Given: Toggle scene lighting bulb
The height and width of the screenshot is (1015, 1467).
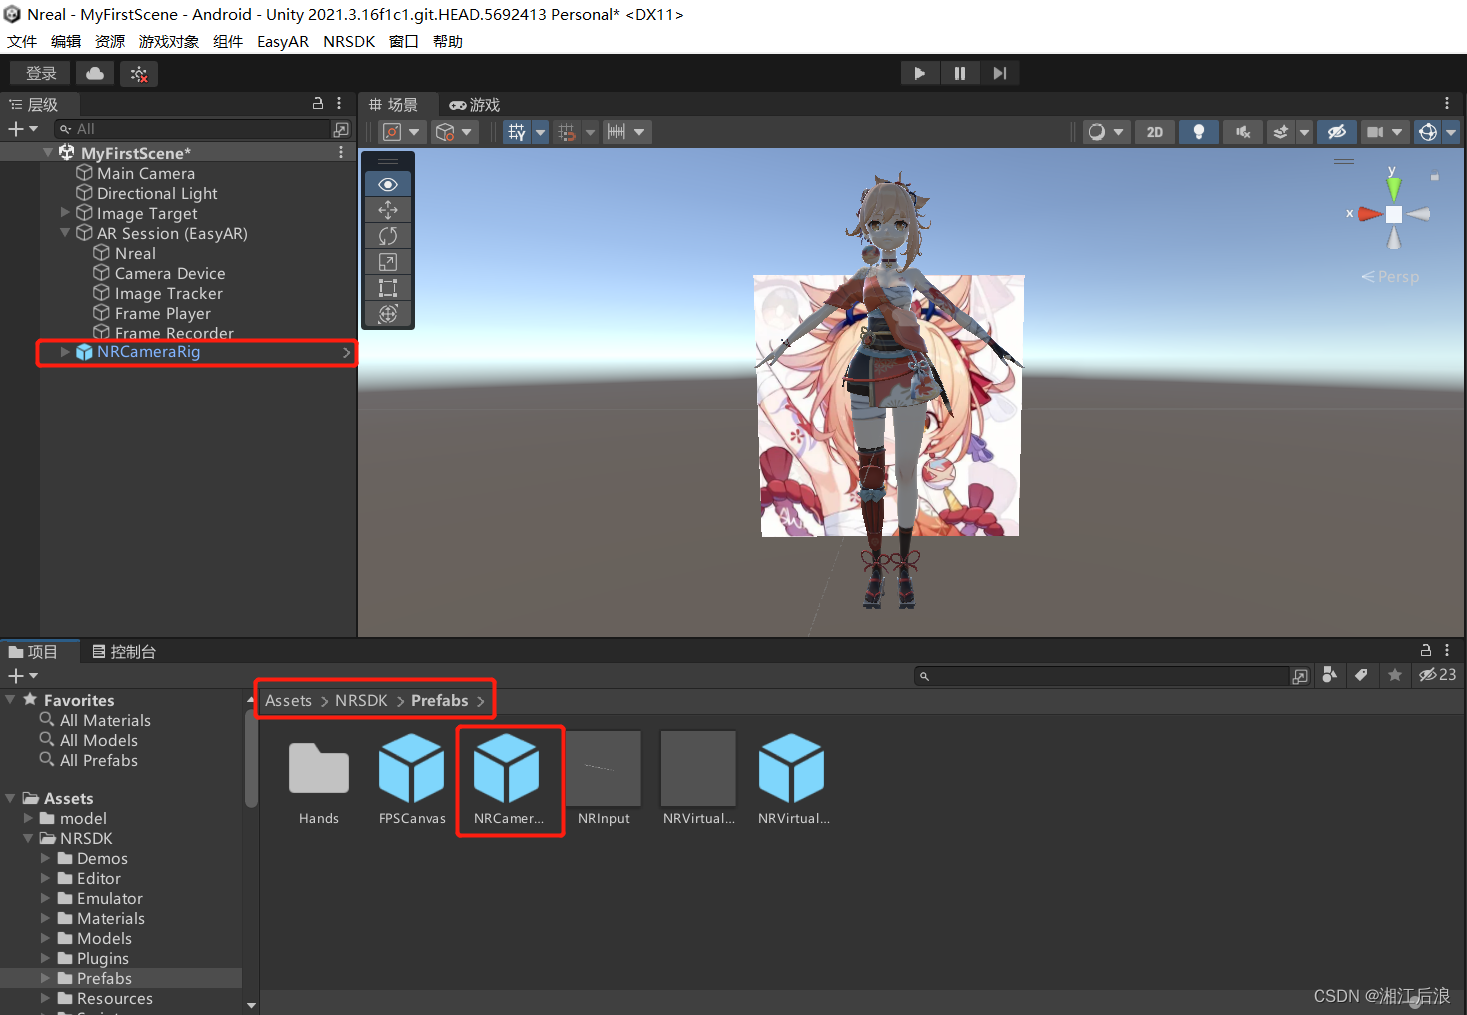Looking at the screenshot, I should [1199, 132].
